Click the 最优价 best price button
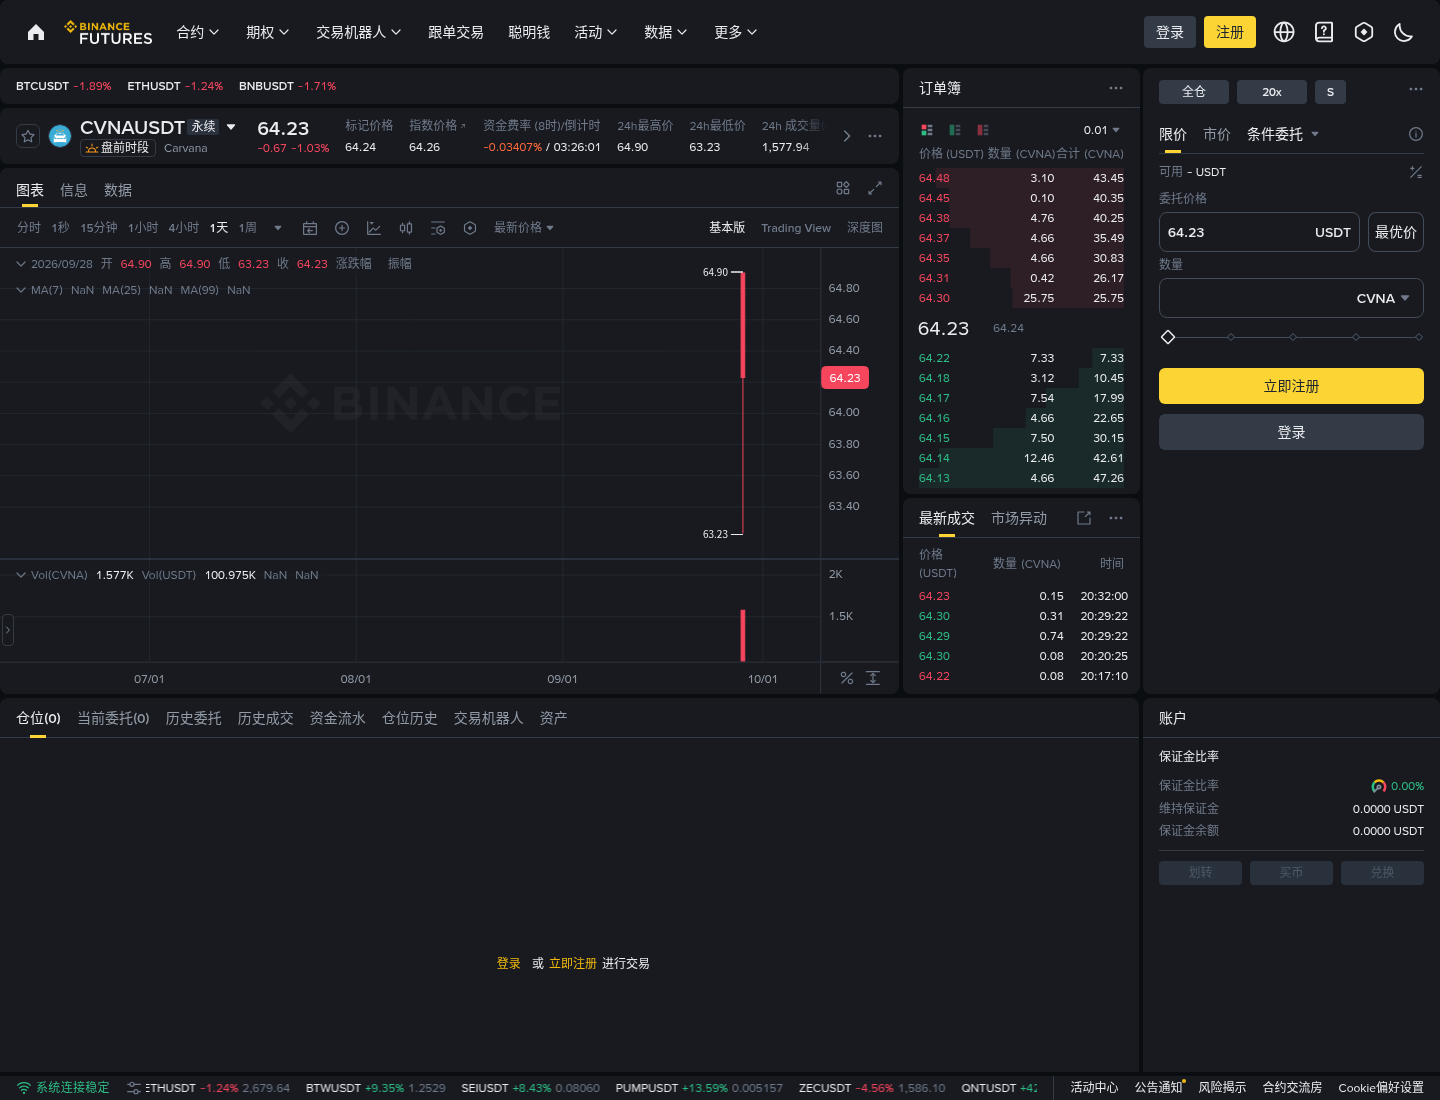The image size is (1440, 1100). [1396, 232]
